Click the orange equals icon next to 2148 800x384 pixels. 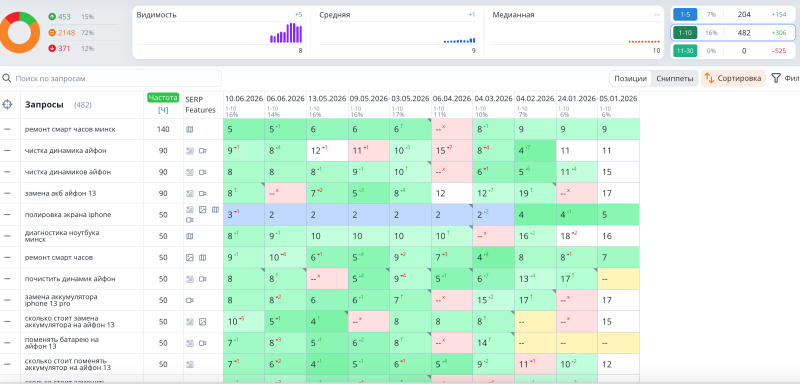[x=52, y=33]
